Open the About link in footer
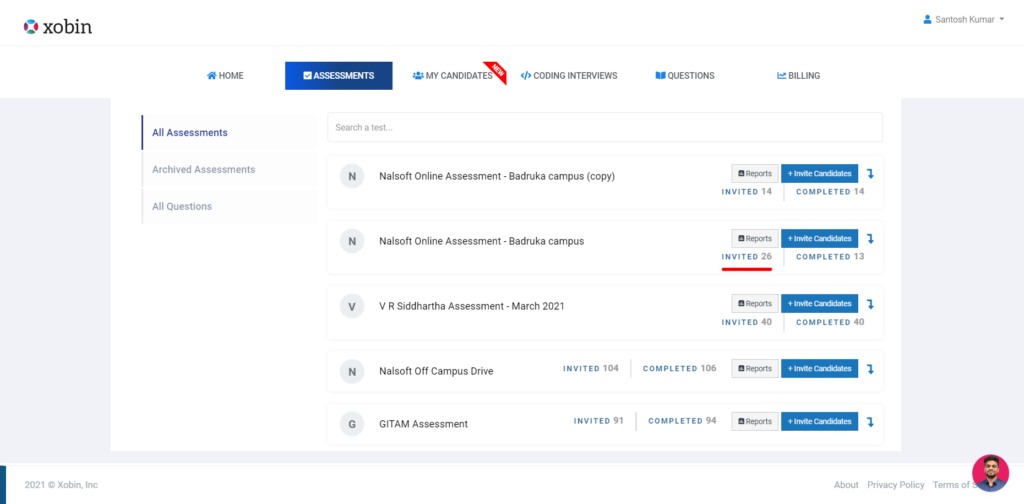Screen dimensions: 1024x504 coord(846,485)
